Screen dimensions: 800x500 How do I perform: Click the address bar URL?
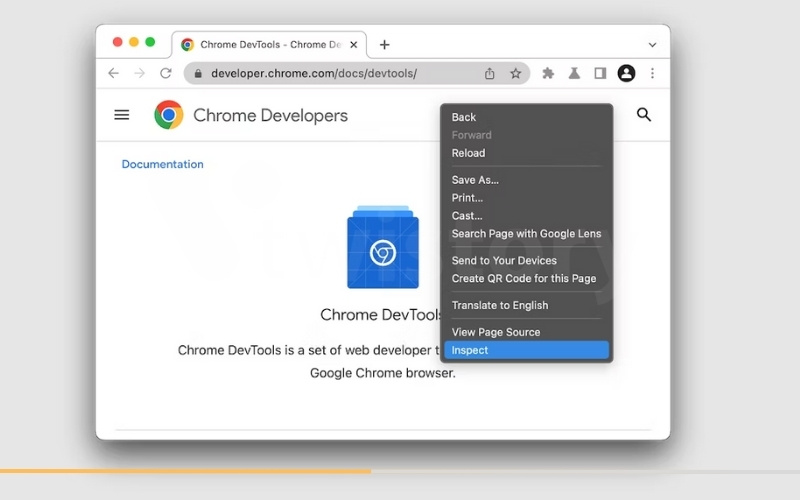tap(314, 73)
